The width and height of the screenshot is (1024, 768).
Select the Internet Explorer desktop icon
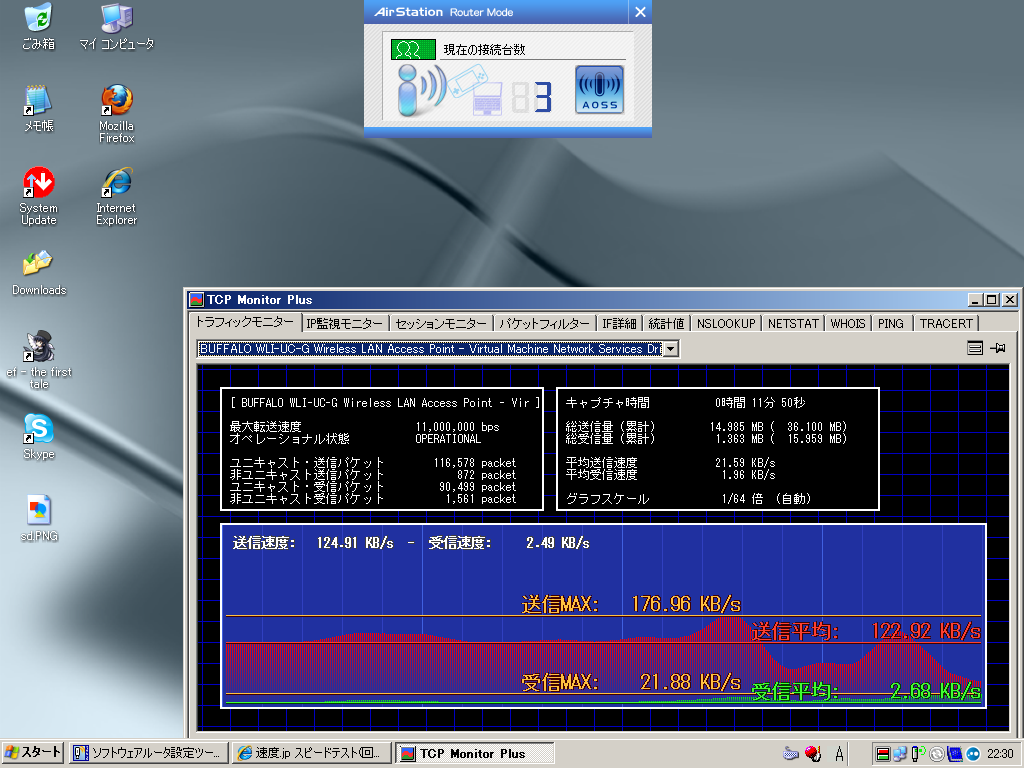[117, 196]
